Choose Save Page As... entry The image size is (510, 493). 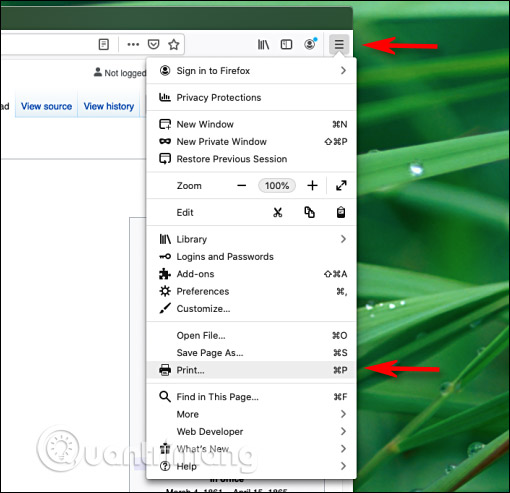tap(252, 353)
